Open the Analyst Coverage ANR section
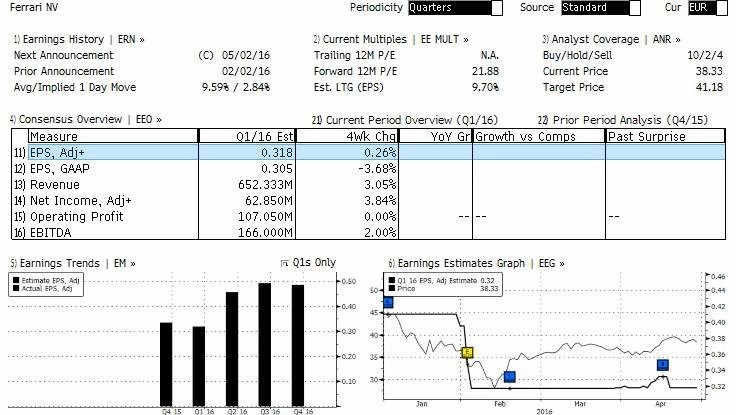 [x=612, y=39]
